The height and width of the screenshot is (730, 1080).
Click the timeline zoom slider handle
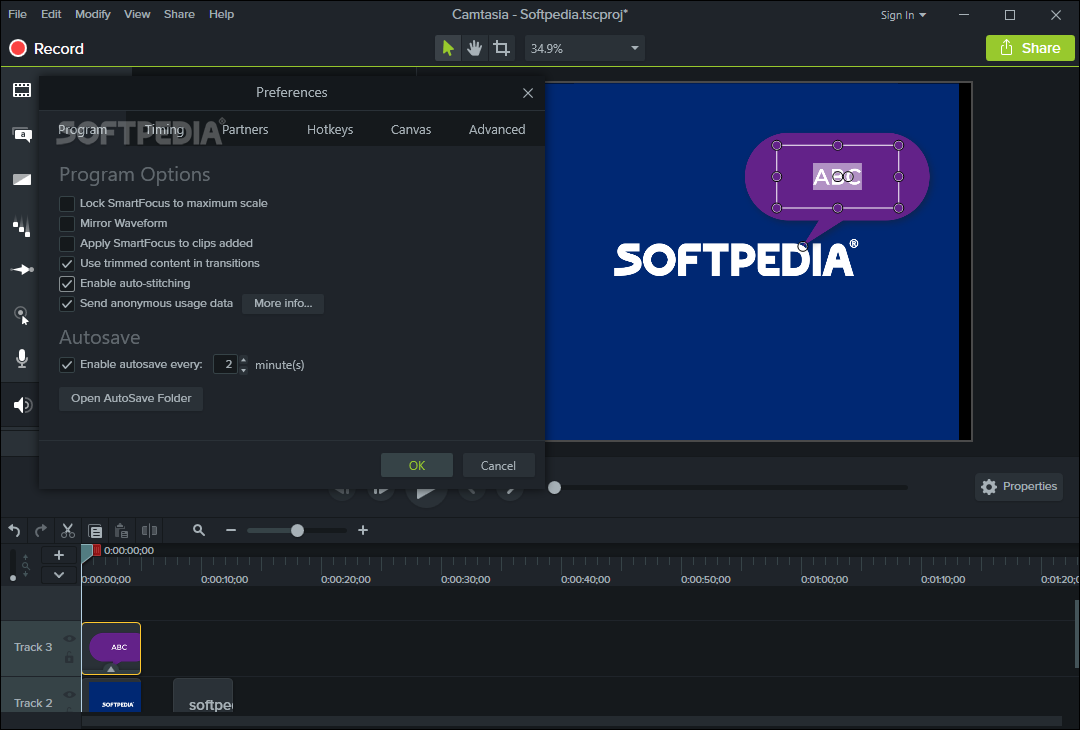click(x=297, y=530)
